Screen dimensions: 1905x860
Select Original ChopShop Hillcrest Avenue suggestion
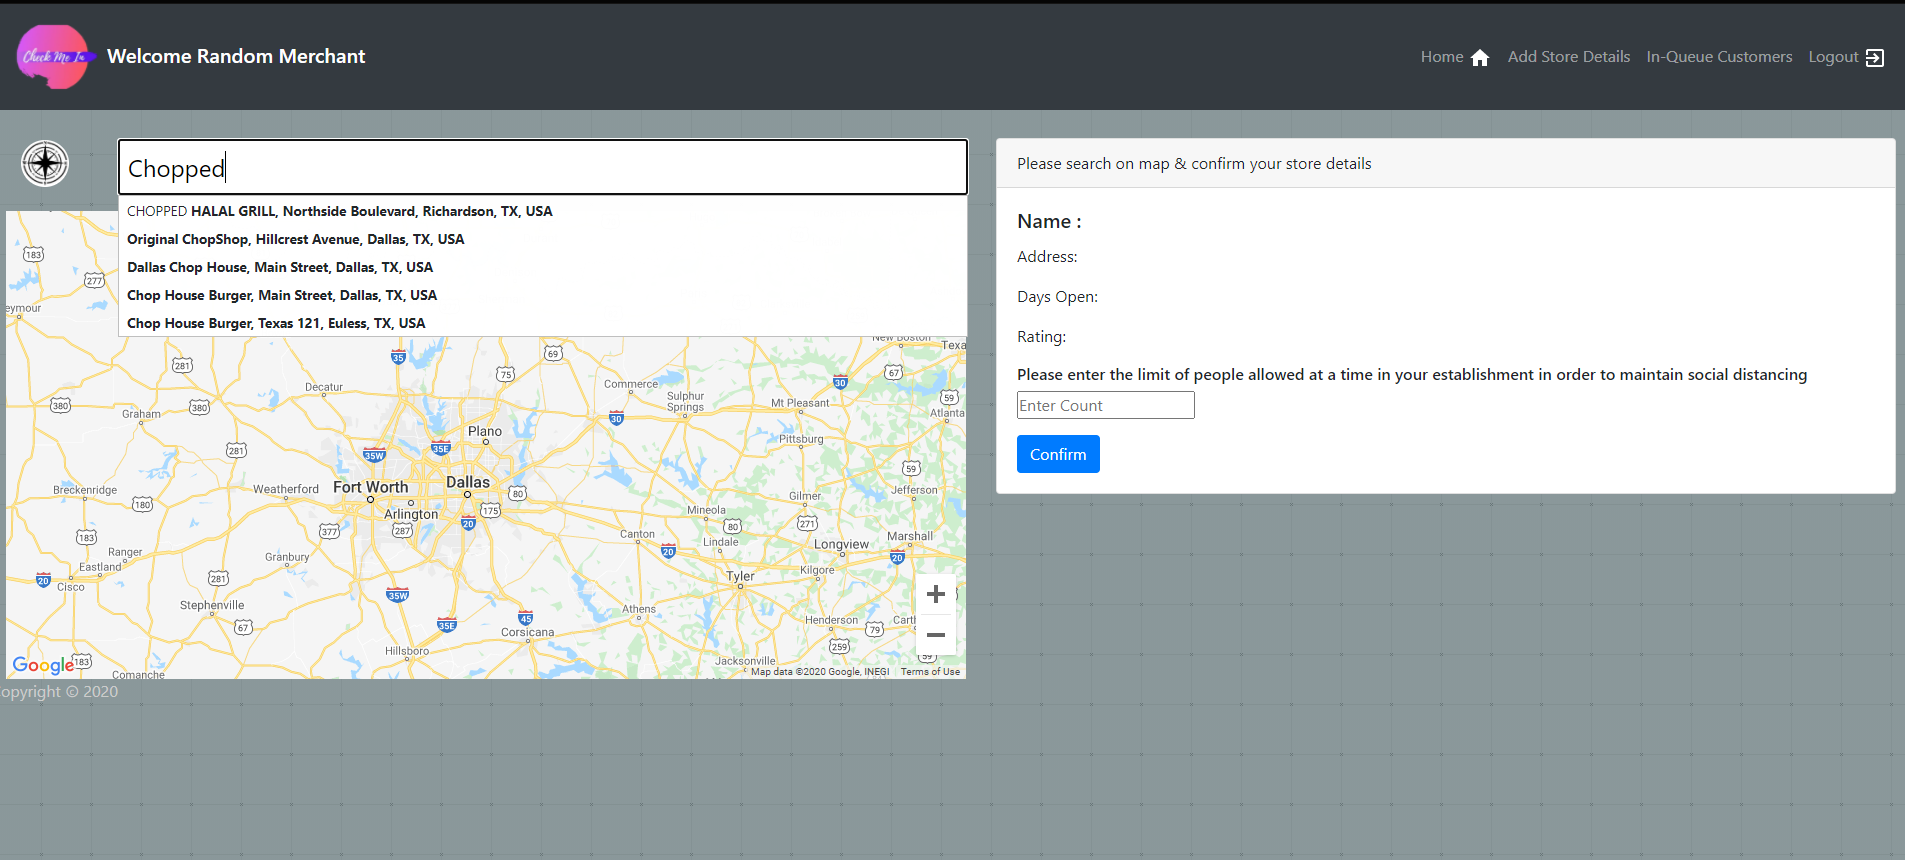coord(543,239)
